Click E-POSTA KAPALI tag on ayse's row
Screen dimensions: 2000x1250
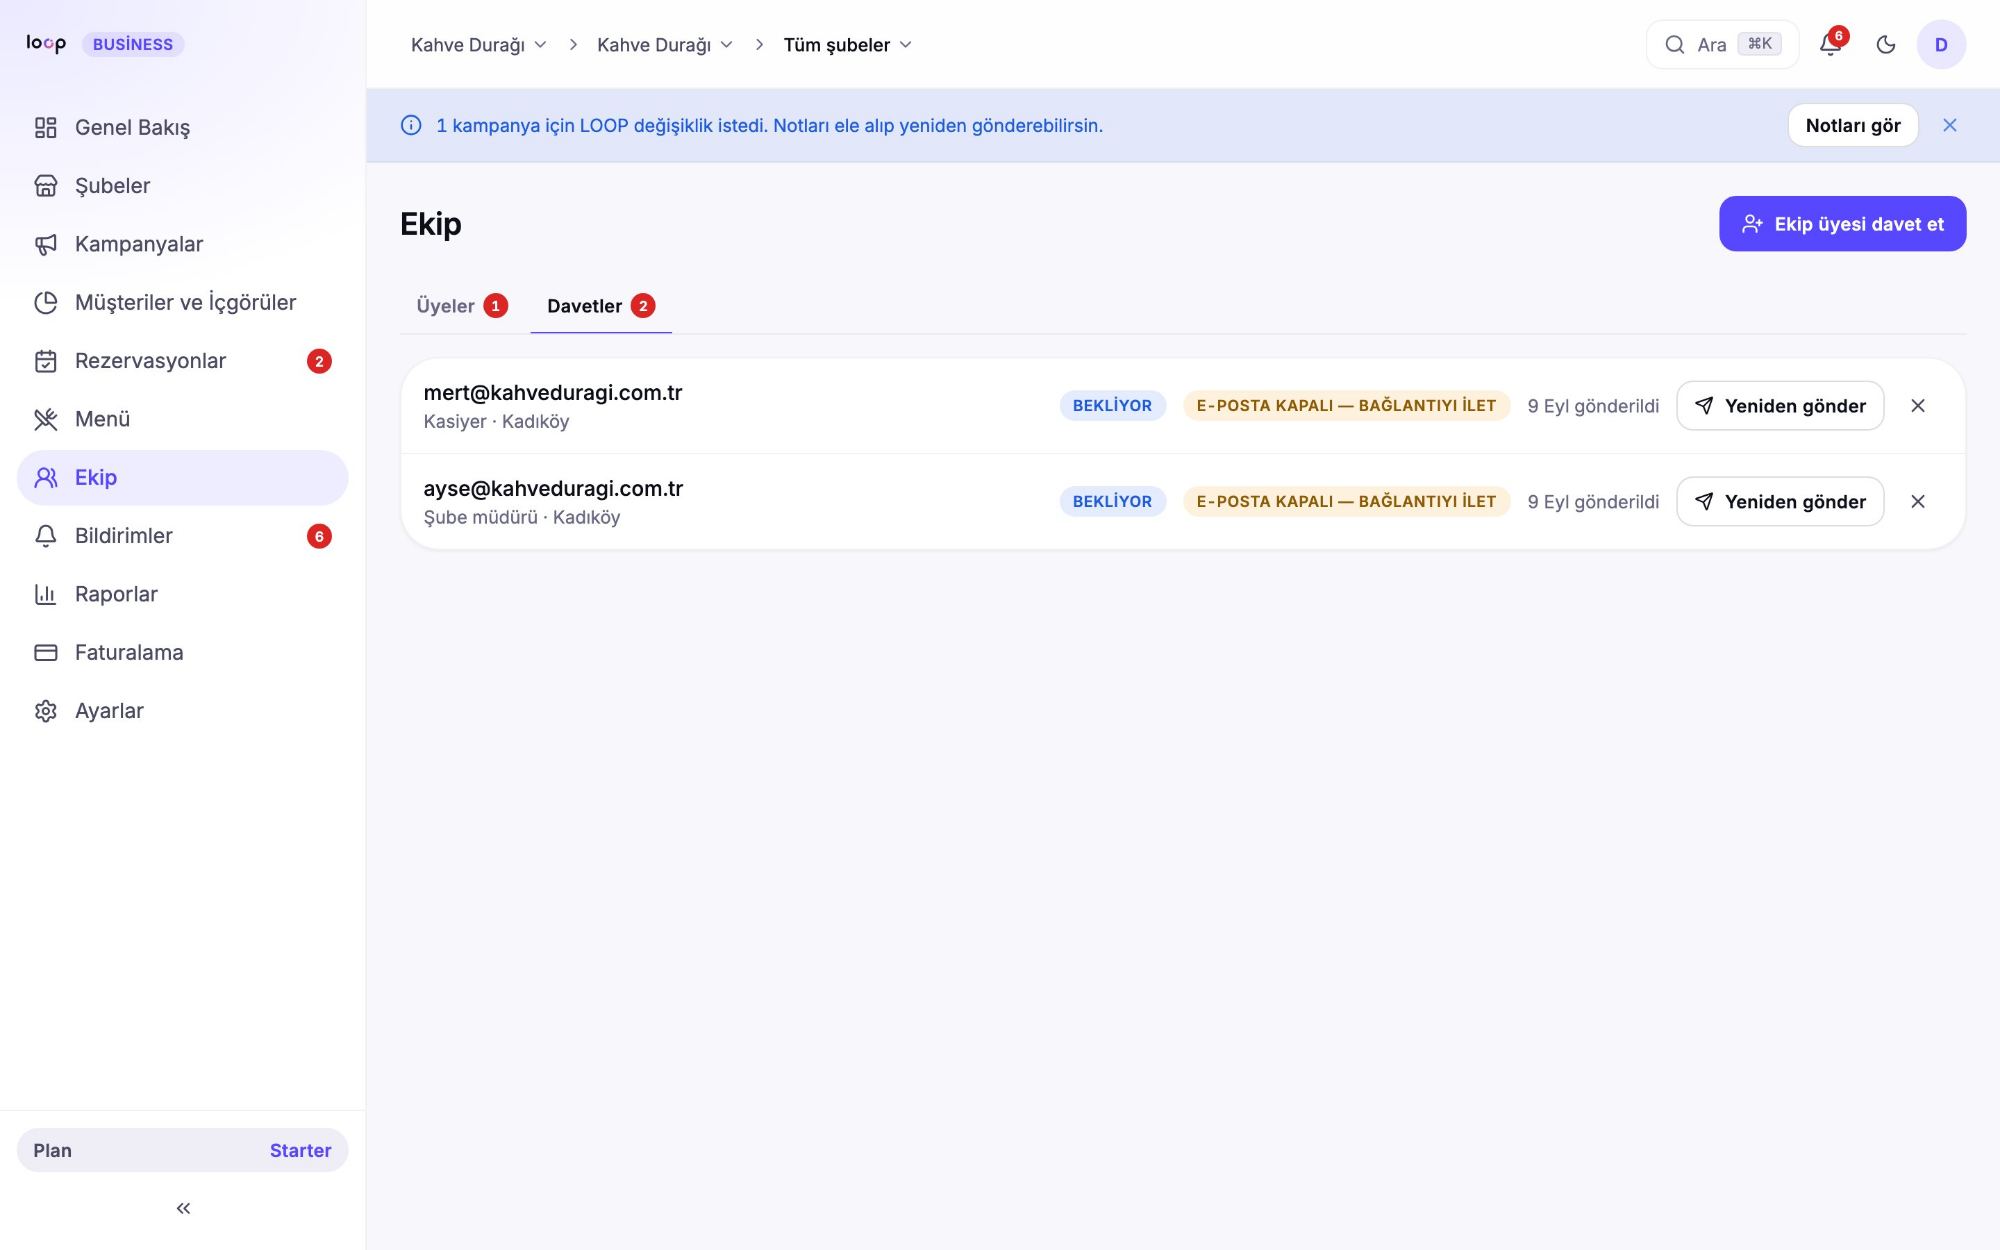coord(1346,502)
